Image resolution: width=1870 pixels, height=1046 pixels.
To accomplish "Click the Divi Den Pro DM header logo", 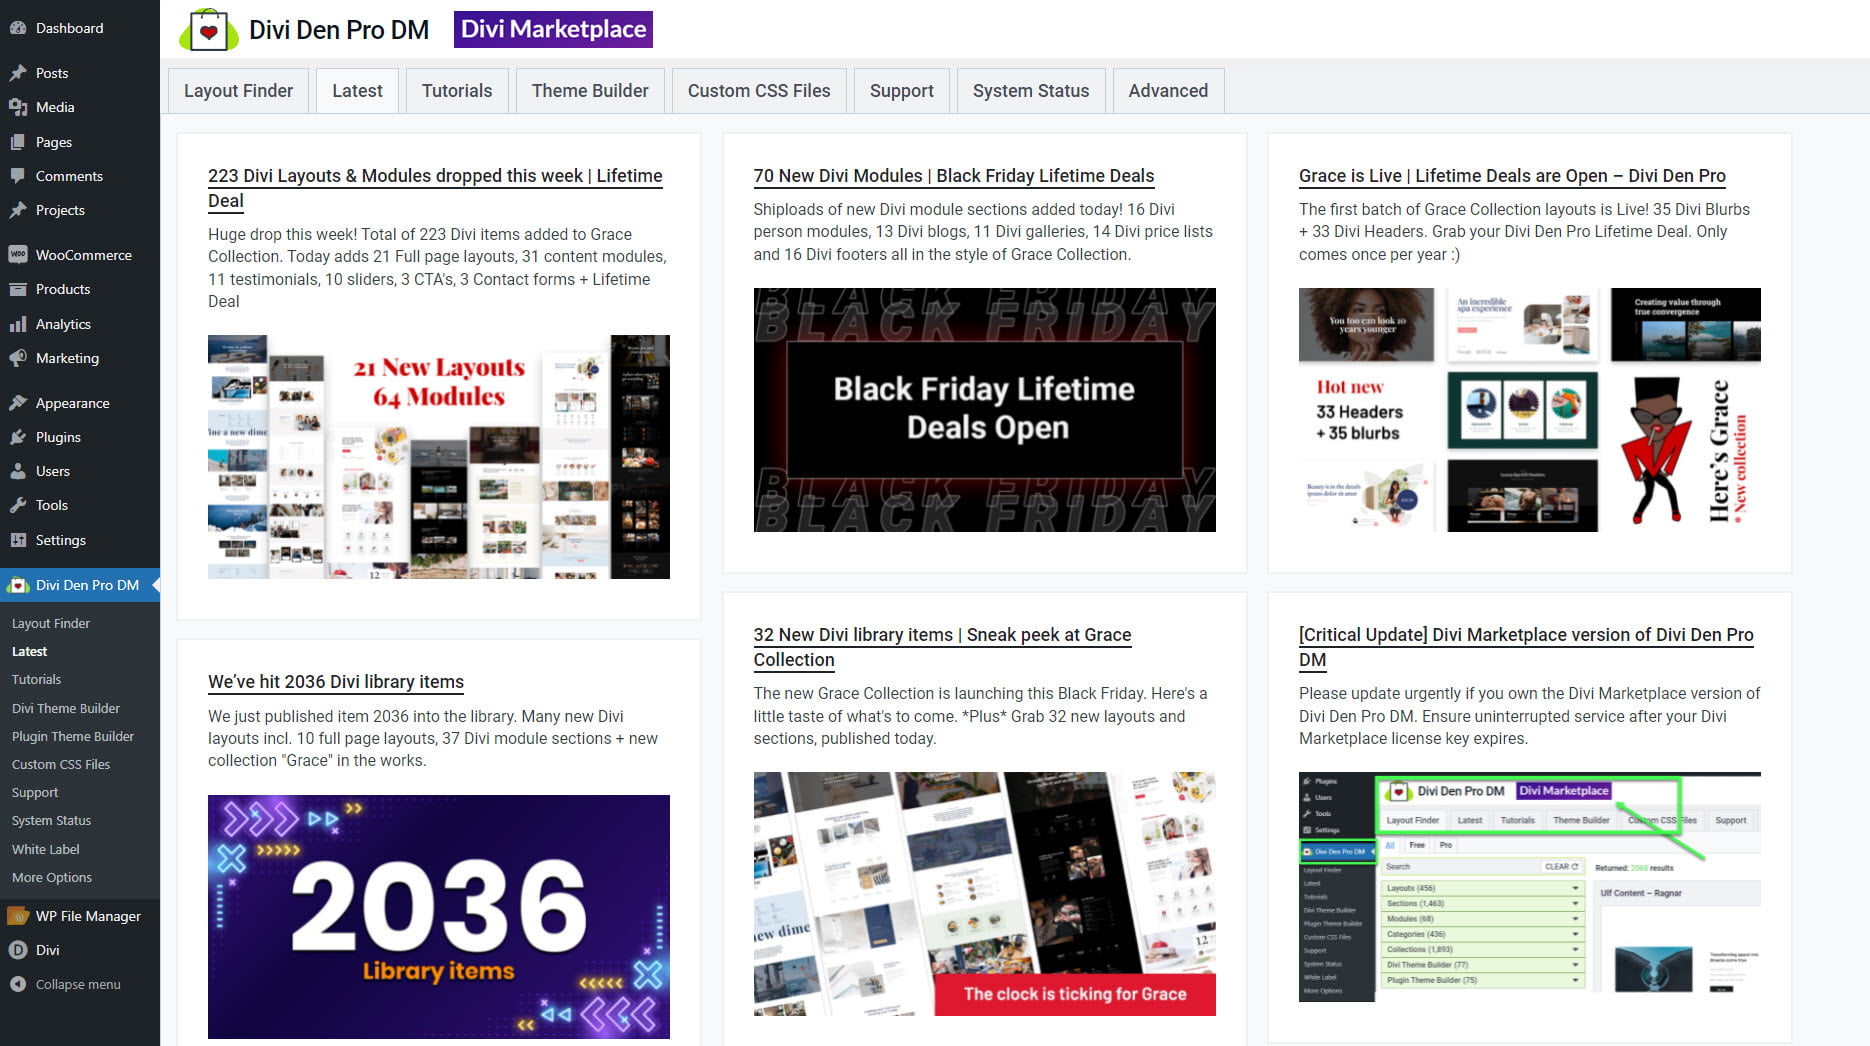I will [x=208, y=30].
